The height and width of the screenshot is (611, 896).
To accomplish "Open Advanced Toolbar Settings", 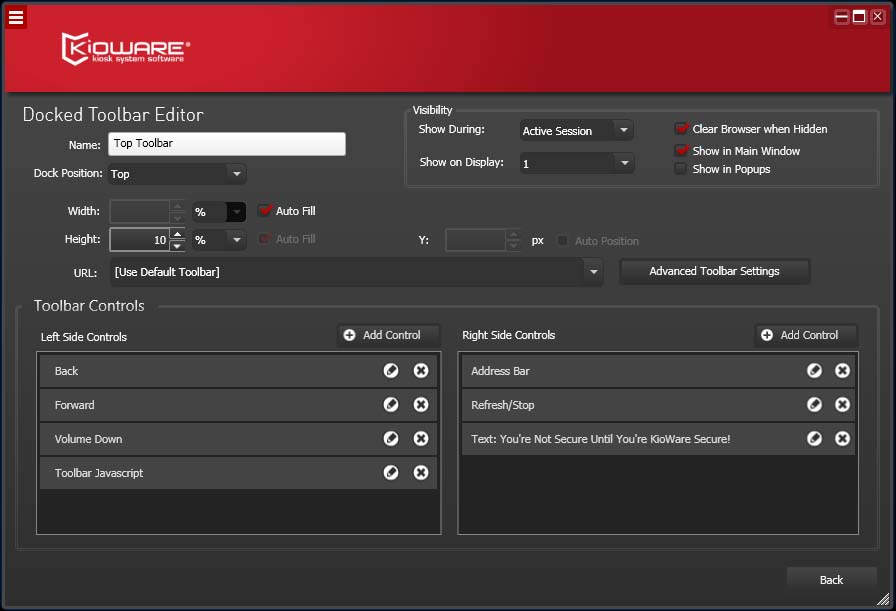I will coord(714,271).
